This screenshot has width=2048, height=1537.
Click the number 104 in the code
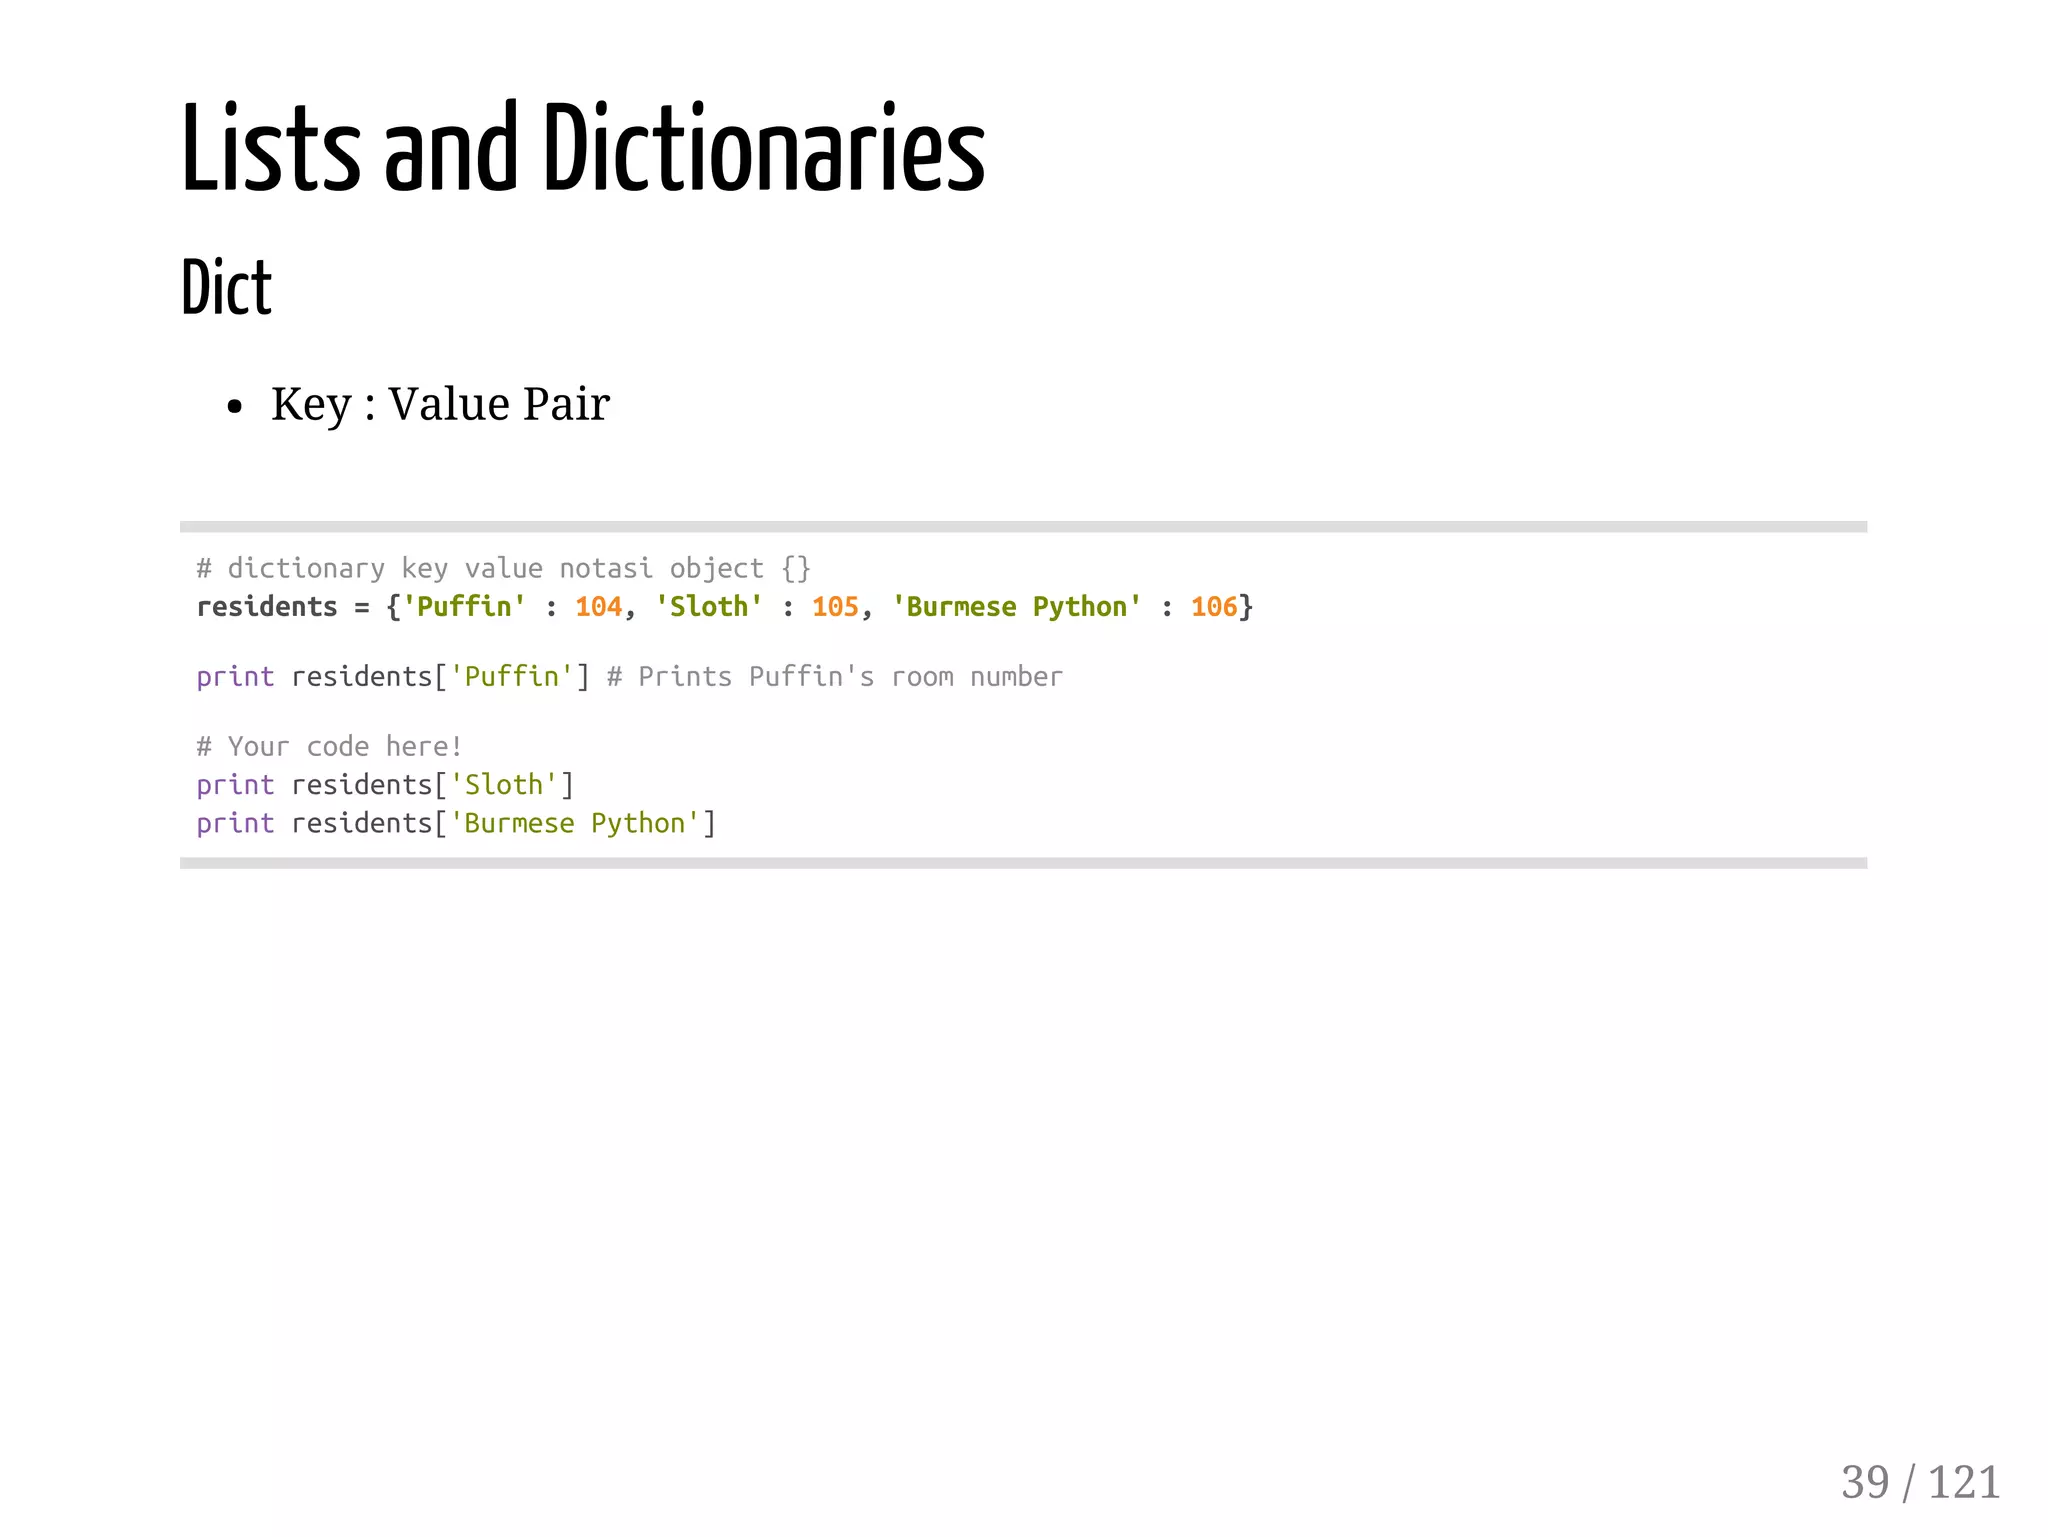[598, 607]
